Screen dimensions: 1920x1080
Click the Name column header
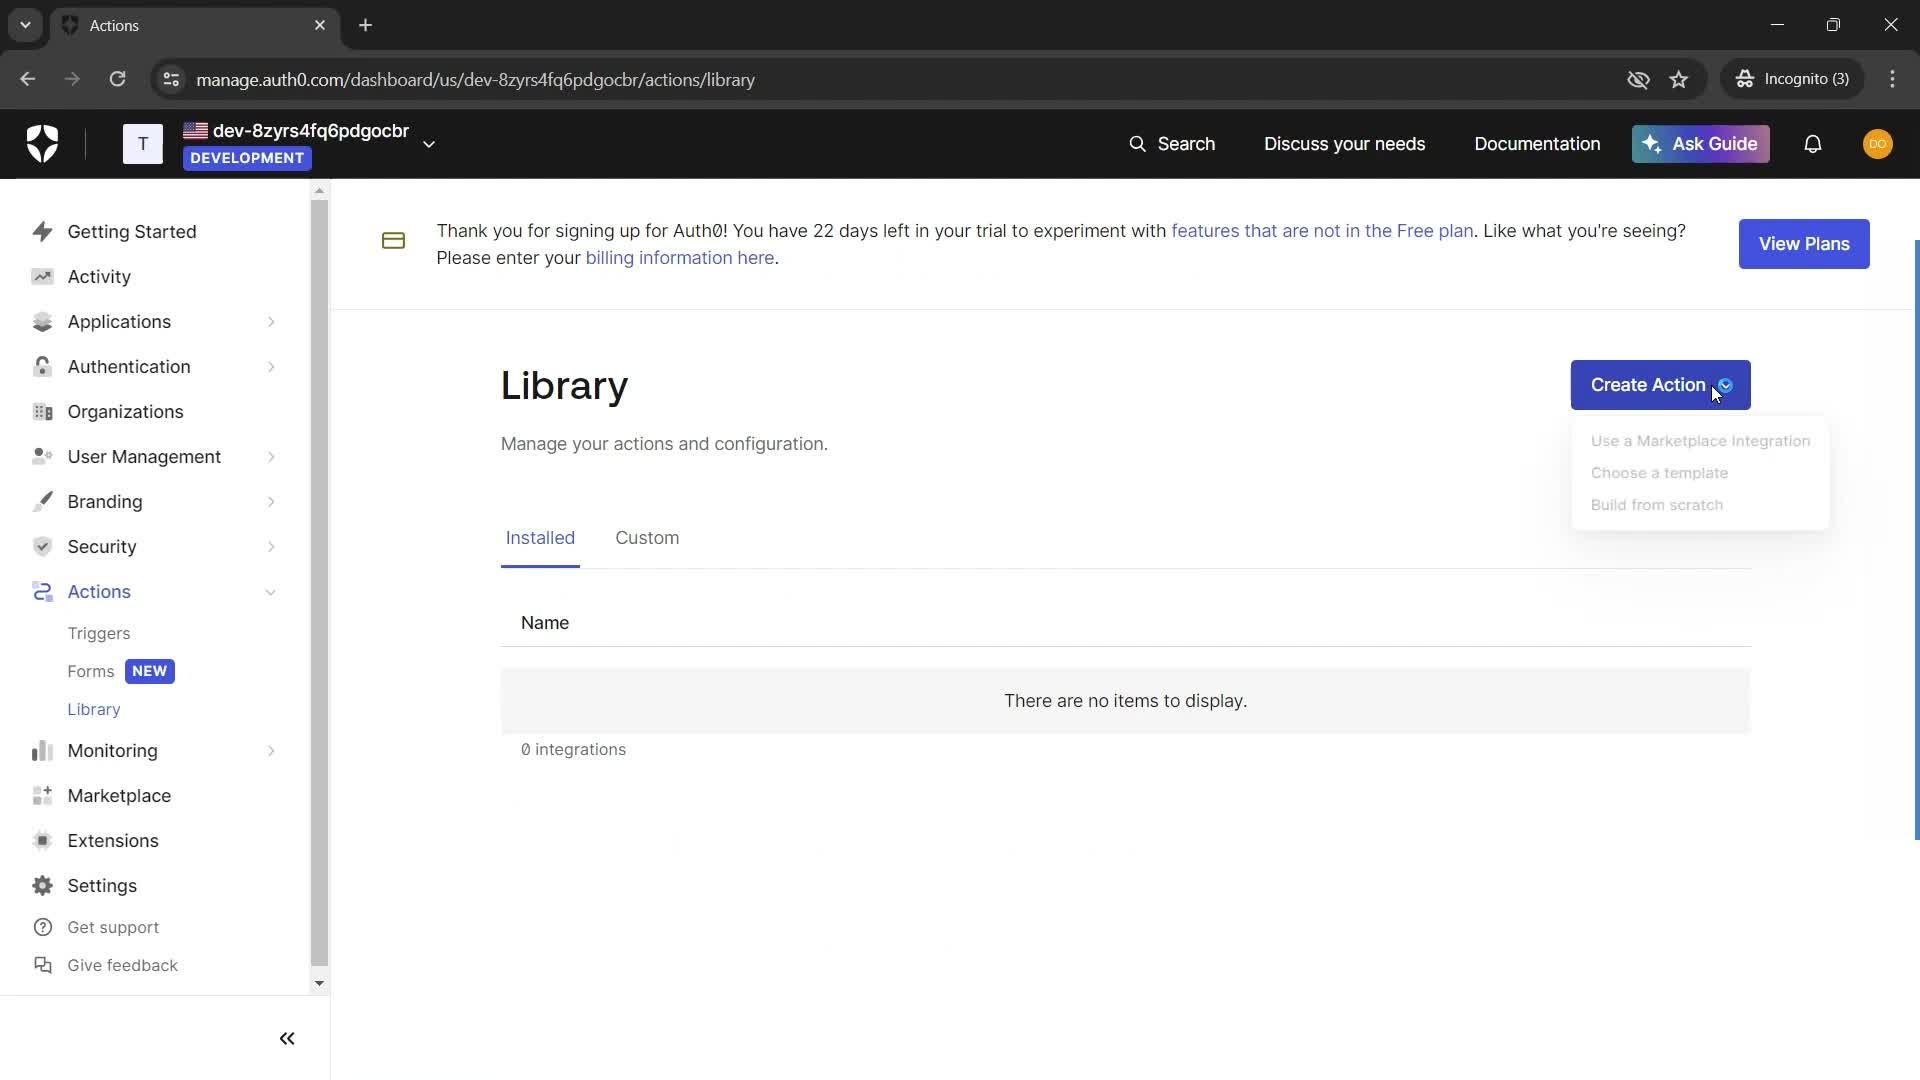tap(545, 623)
